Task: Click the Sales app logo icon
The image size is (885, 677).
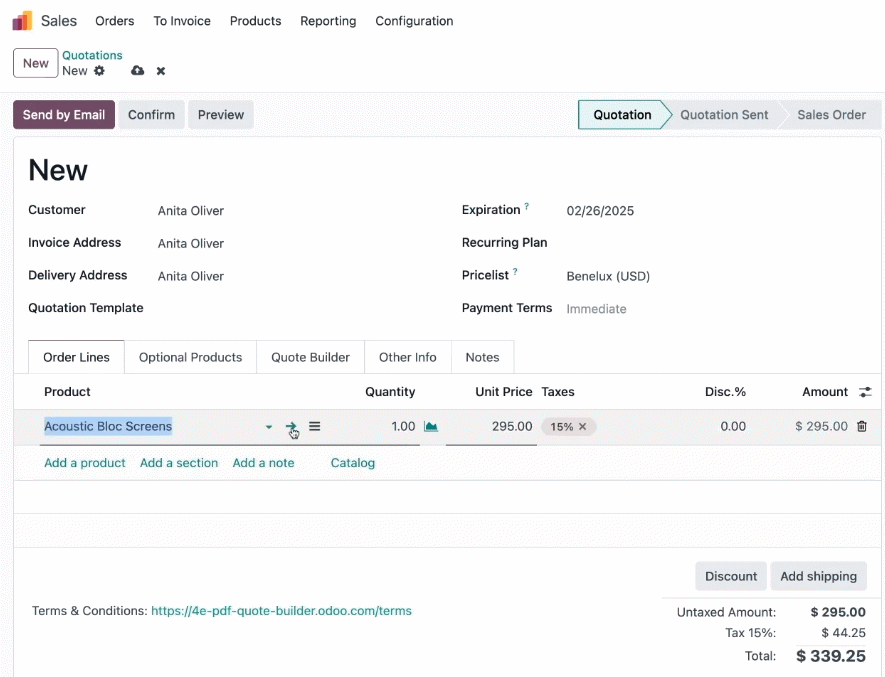Action: point(23,21)
